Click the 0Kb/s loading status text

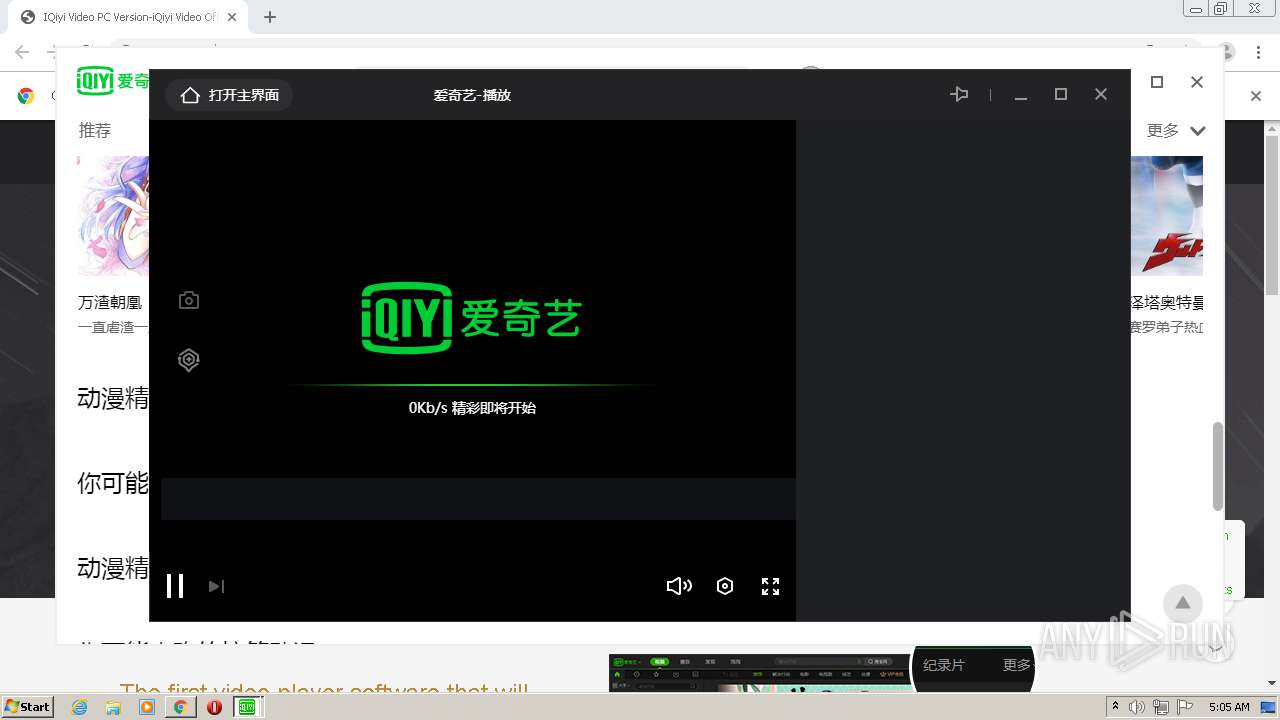click(x=472, y=408)
